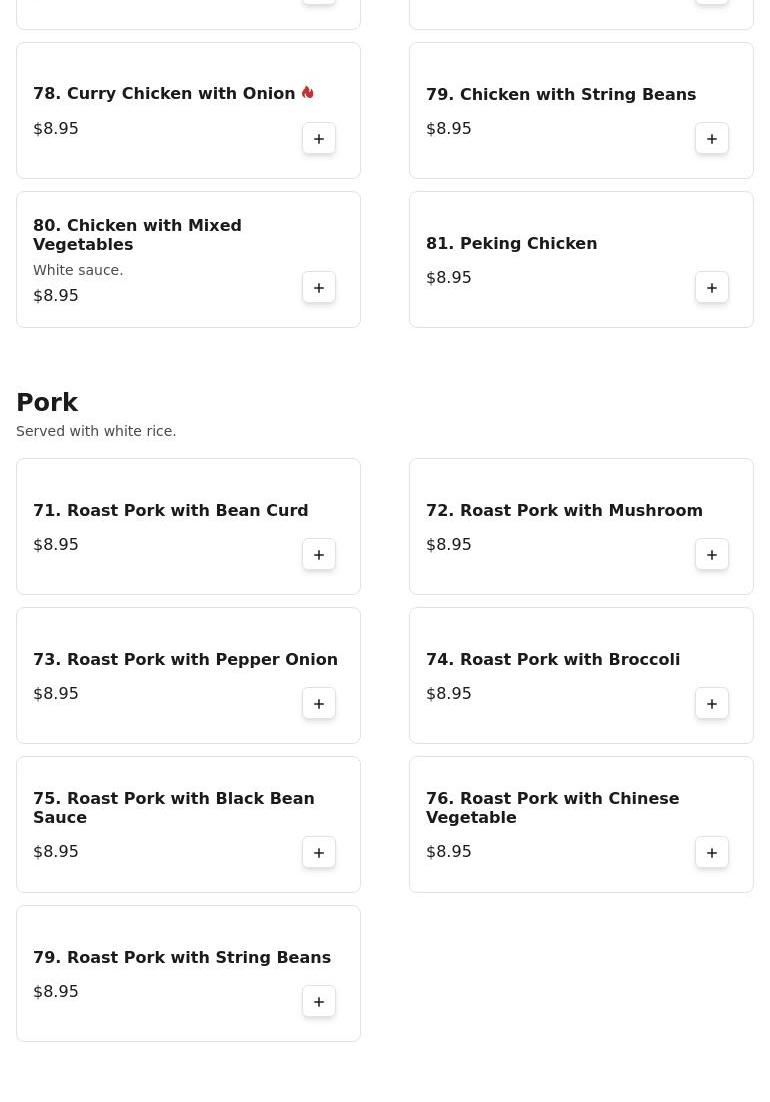Open 81. Peking Chicken item details
Viewport: 770px width, 1102px height.
(x=511, y=243)
